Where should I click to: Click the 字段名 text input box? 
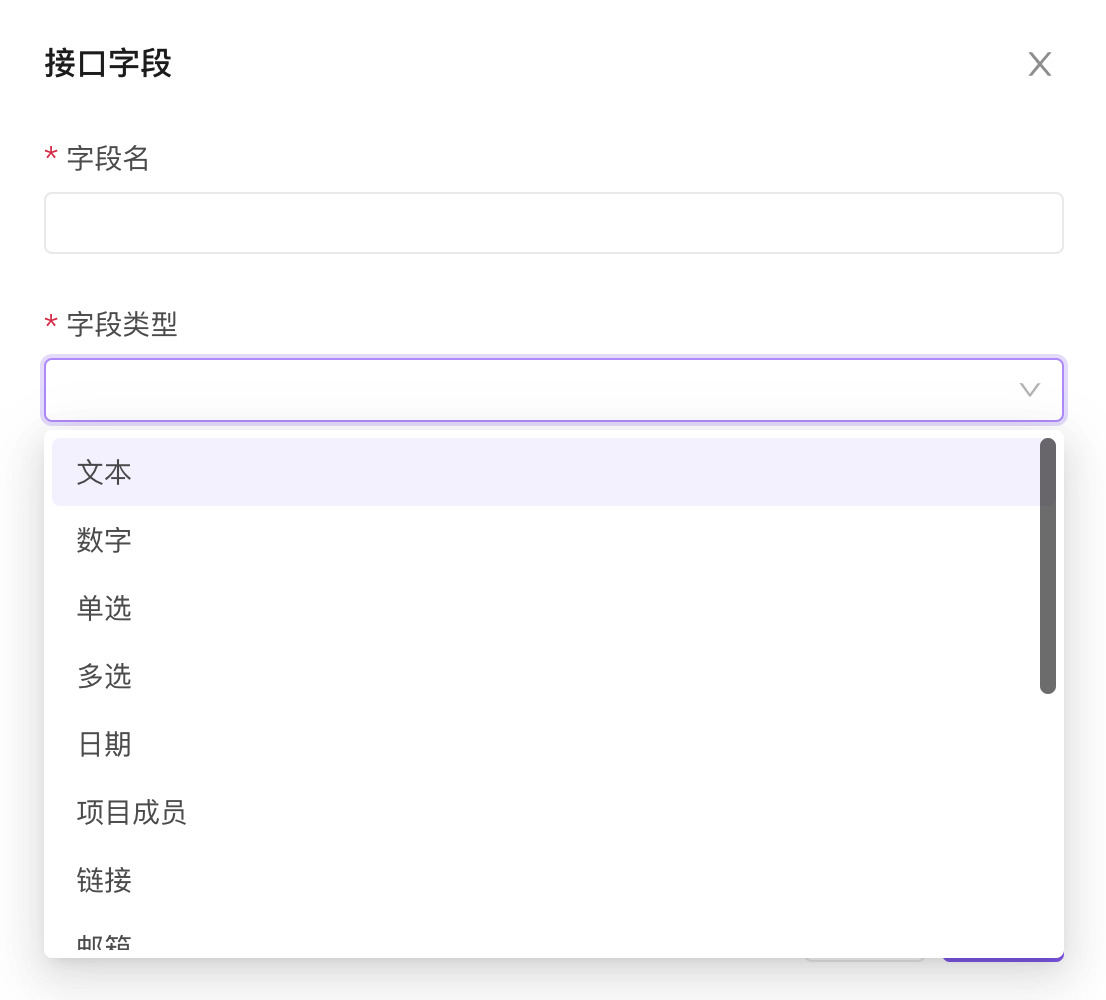click(x=553, y=223)
